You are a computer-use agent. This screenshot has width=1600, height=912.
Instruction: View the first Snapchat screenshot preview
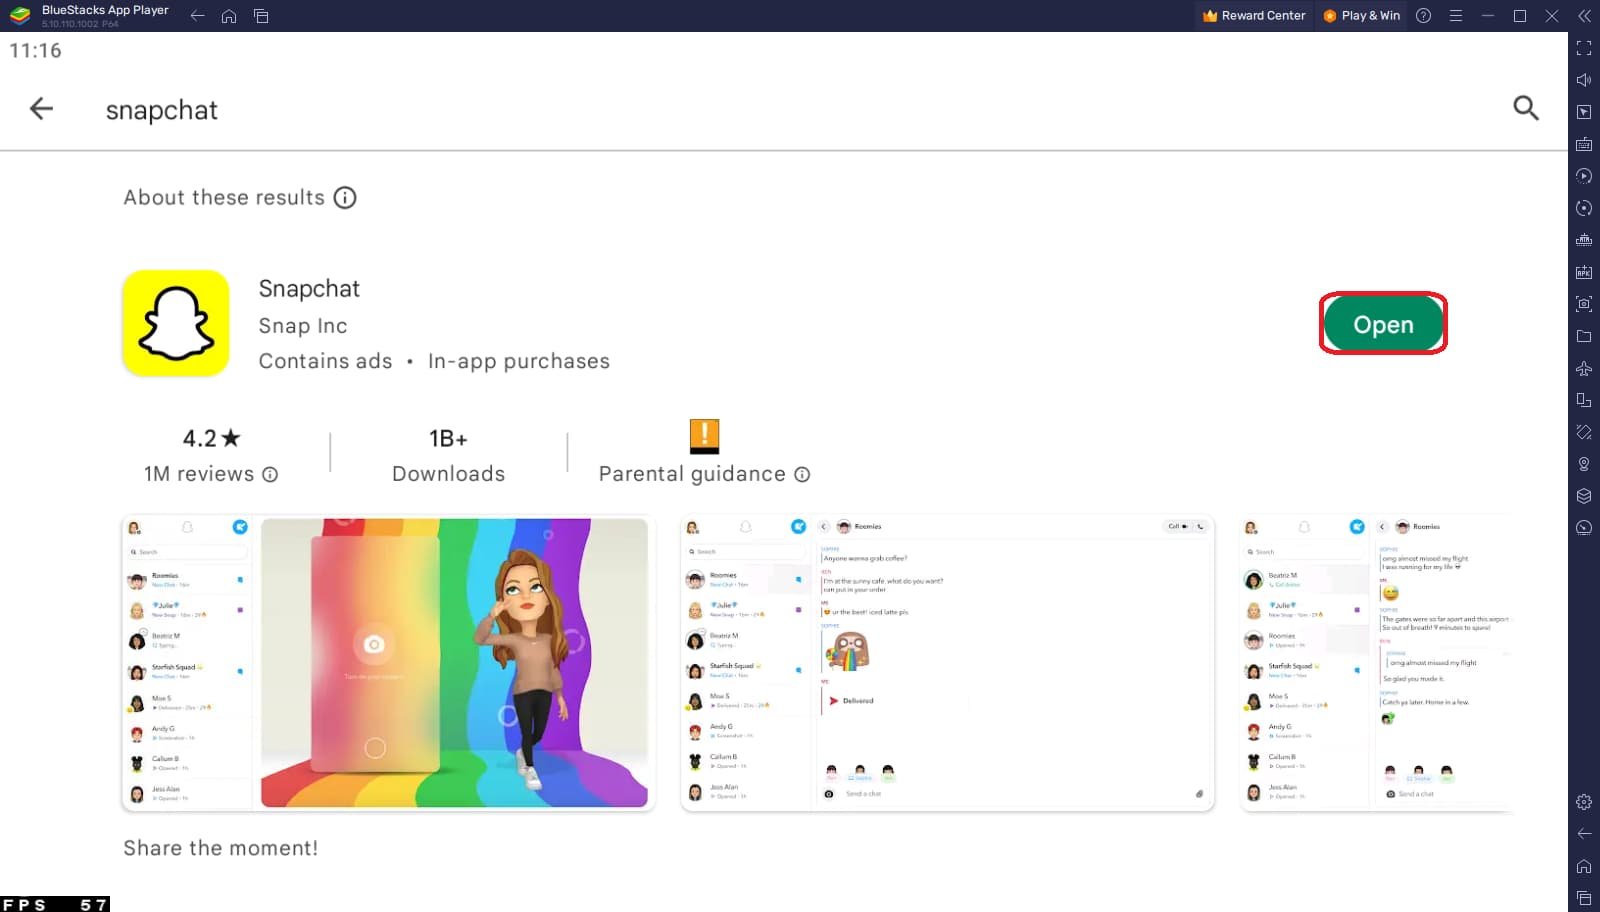(388, 661)
